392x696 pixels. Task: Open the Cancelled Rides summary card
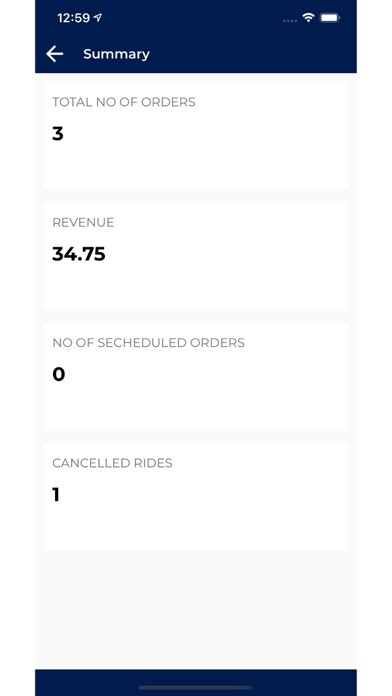tap(196, 497)
